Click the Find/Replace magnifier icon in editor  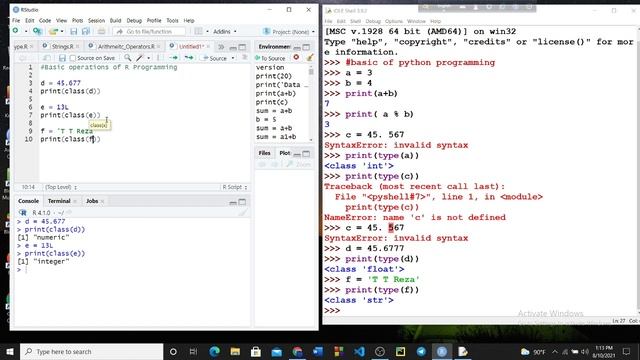[128, 58]
